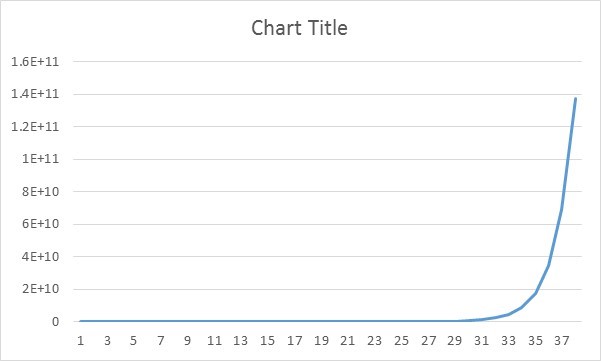Select horizontal axis label 35

535,340
